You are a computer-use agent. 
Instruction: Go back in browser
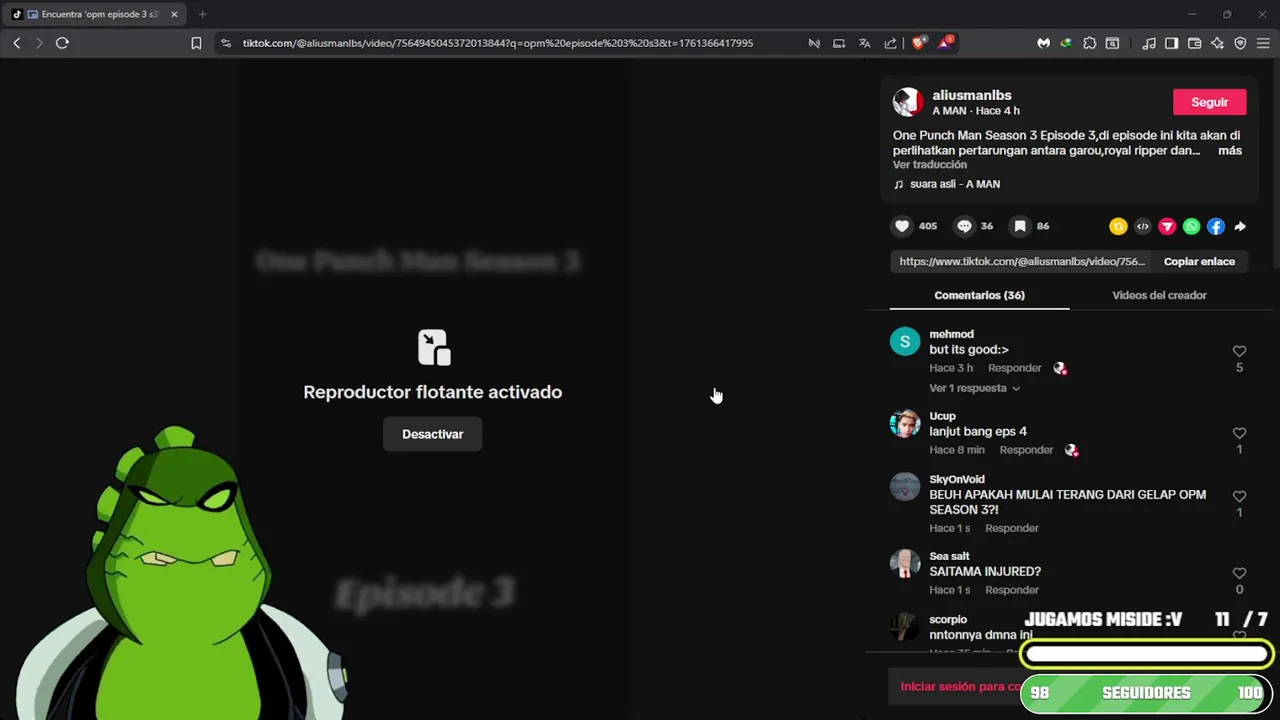[x=16, y=43]
